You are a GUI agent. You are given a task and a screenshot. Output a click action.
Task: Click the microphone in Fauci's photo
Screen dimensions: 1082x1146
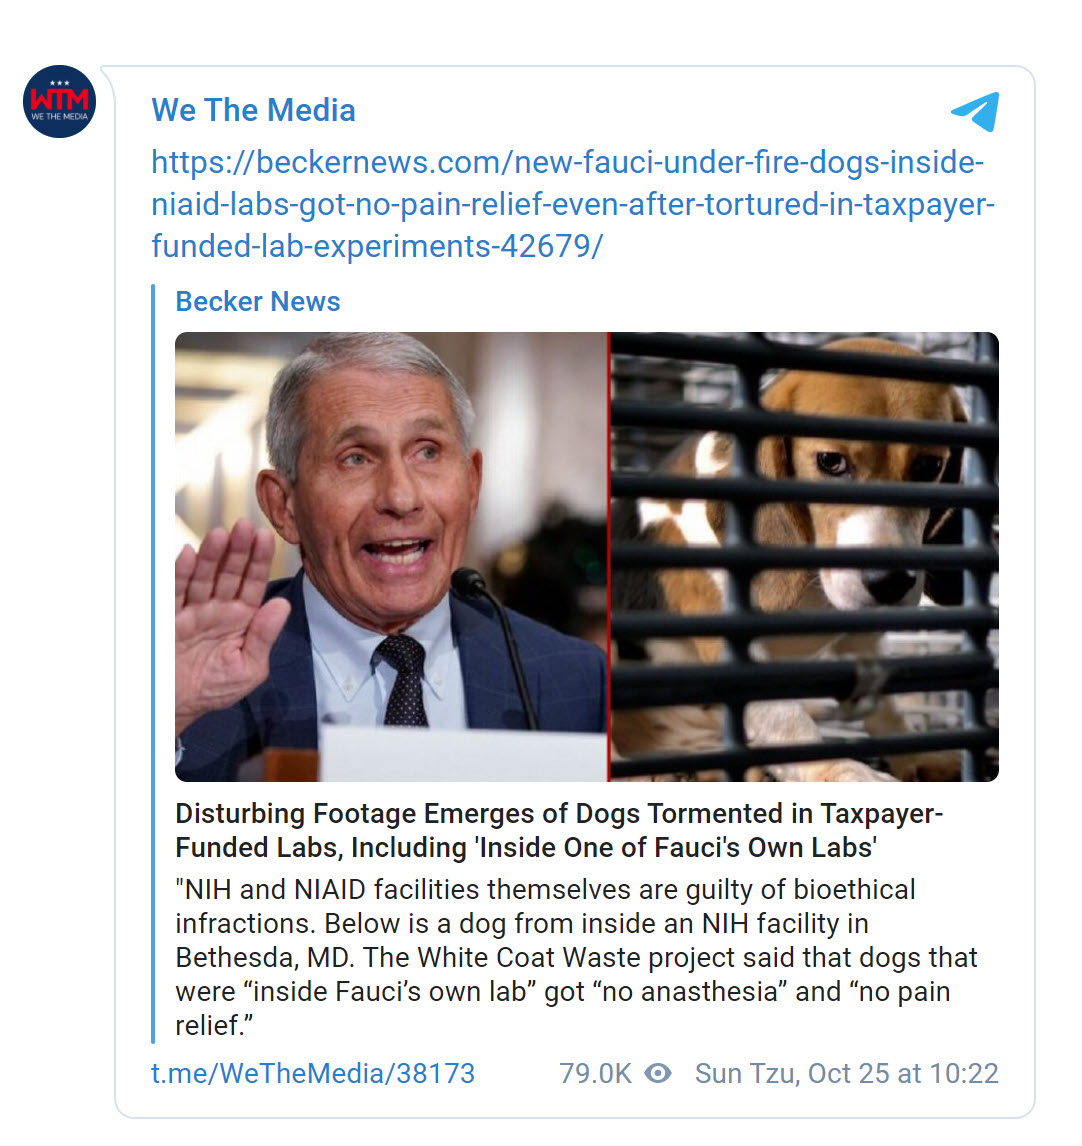pos(468,583)
